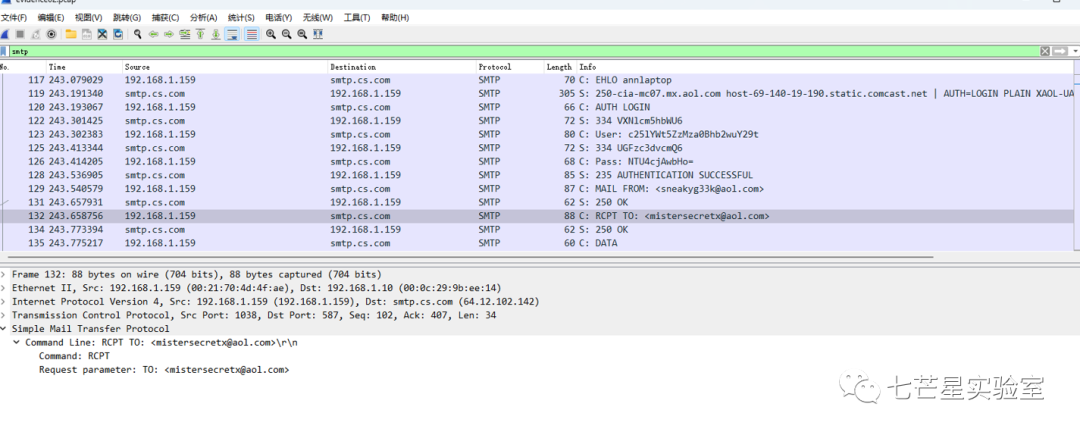
Task: Select packet 135 DATA row
Action: (x=537, y=243)
